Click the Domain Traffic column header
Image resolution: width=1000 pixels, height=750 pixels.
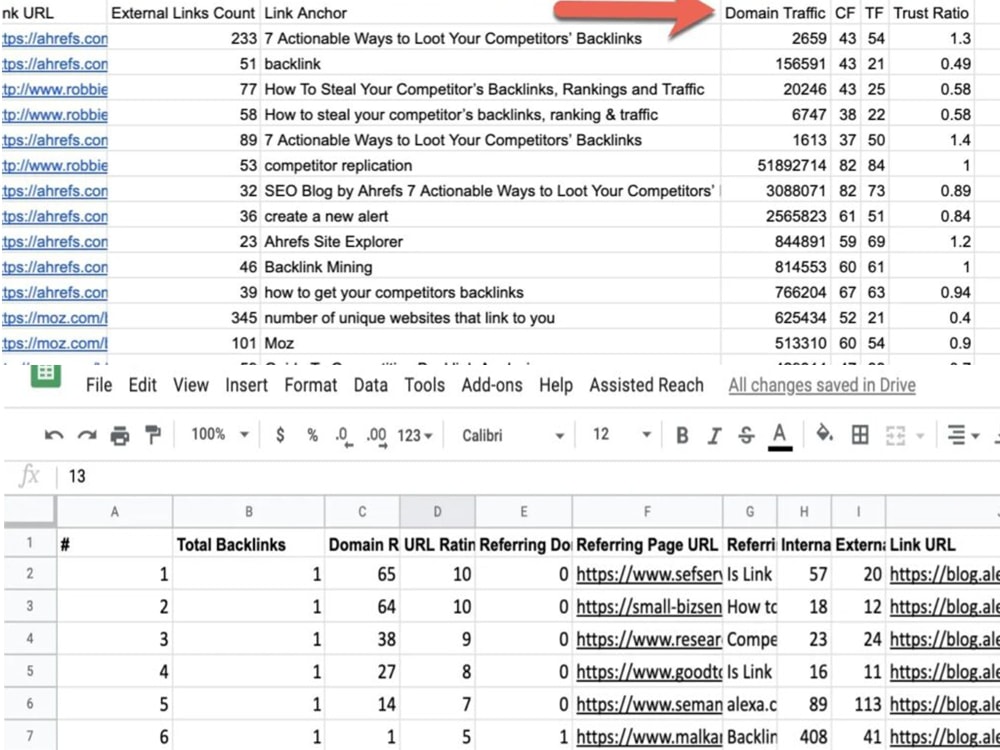tap(776, 13)
